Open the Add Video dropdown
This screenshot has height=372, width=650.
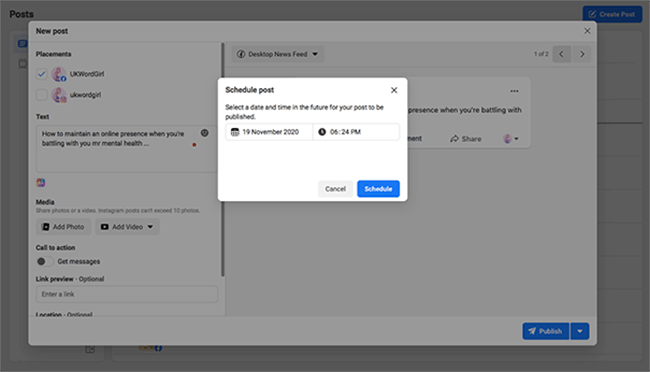[x=127, y=227]
